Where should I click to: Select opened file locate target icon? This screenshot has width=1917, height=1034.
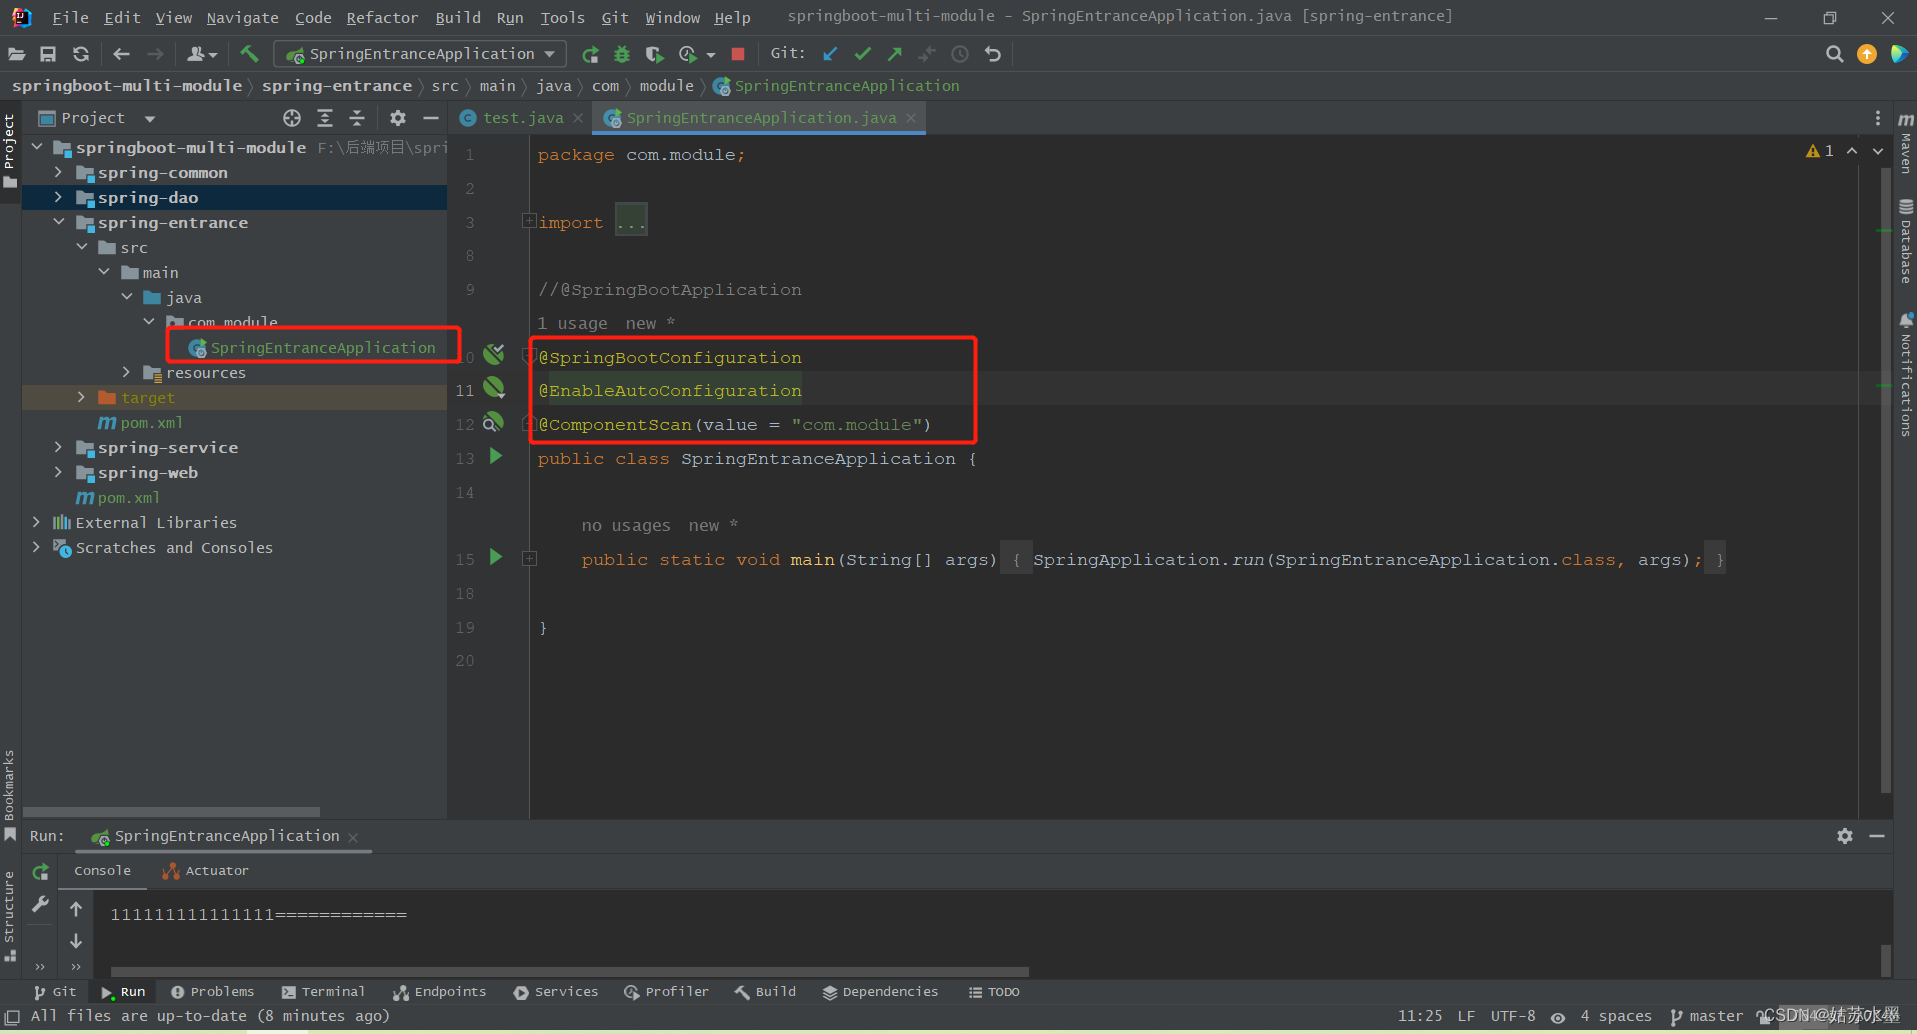pyautogui.click(x=292, y=118)
